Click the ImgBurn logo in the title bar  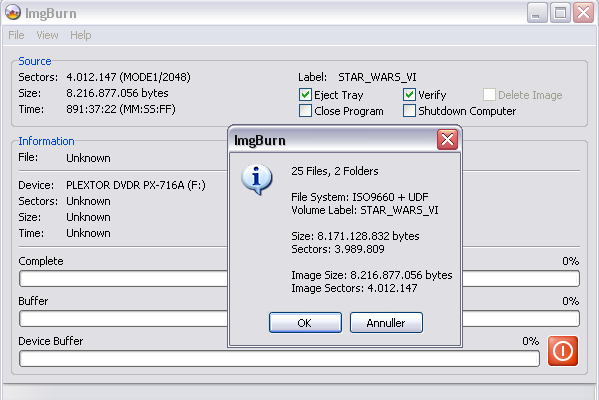point(13,12)
